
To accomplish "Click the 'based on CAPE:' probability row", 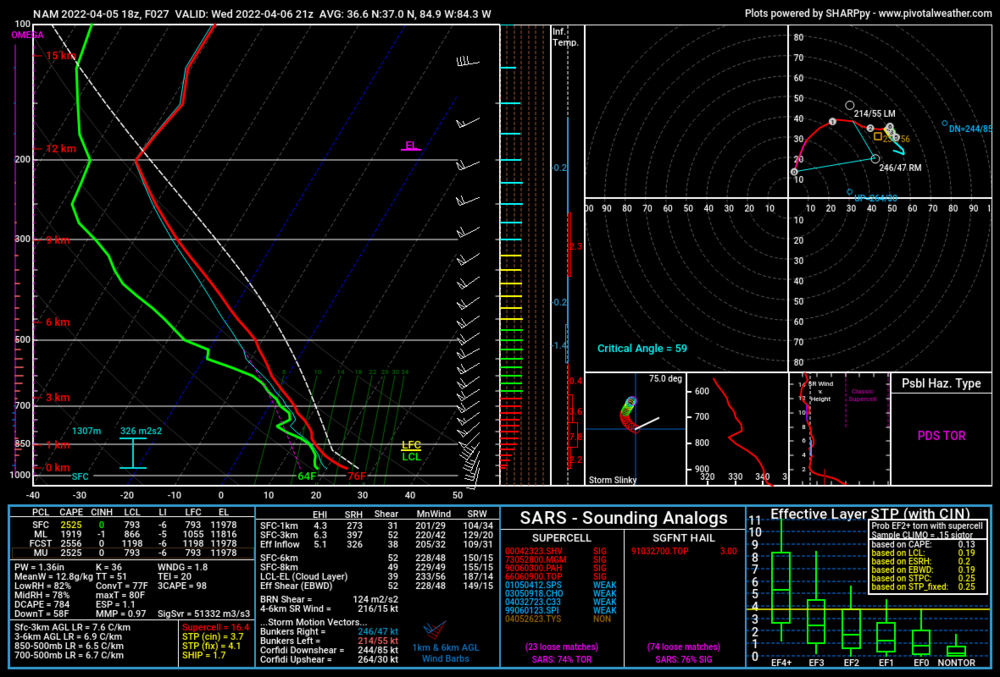I will pyautogui.click(x=923, y=544).
